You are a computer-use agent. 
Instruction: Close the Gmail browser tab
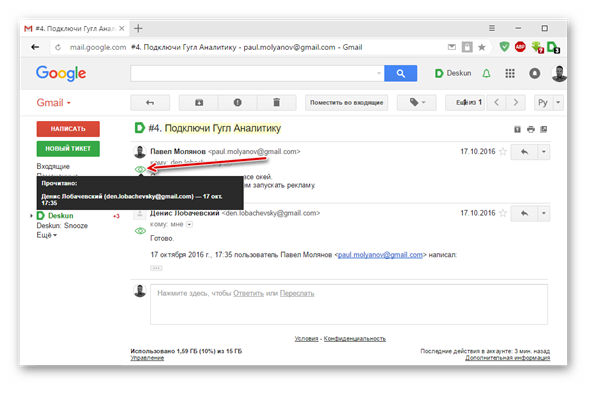(121, 28)
